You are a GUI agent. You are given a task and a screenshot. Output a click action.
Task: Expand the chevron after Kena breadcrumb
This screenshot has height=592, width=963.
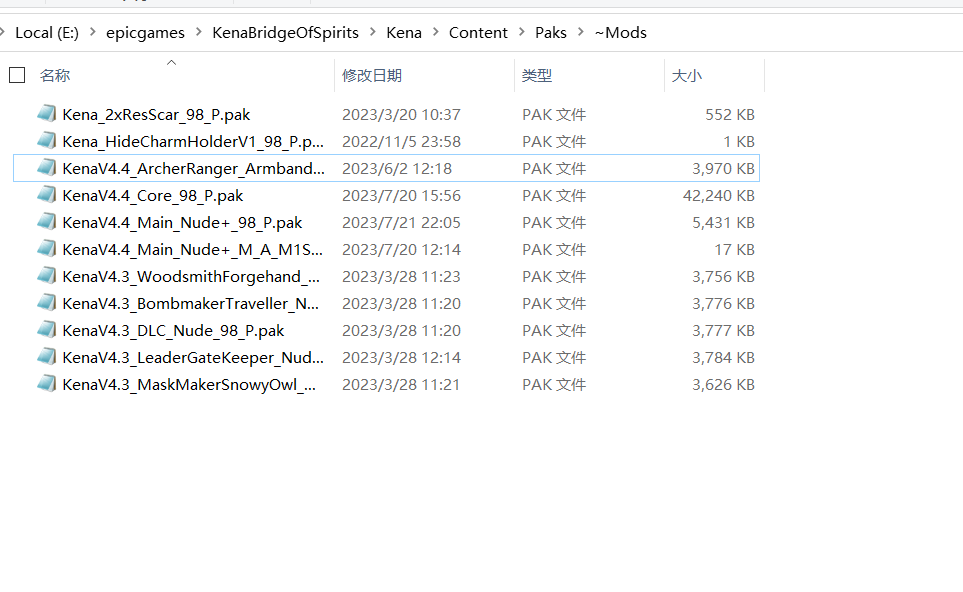coord(435,31)
